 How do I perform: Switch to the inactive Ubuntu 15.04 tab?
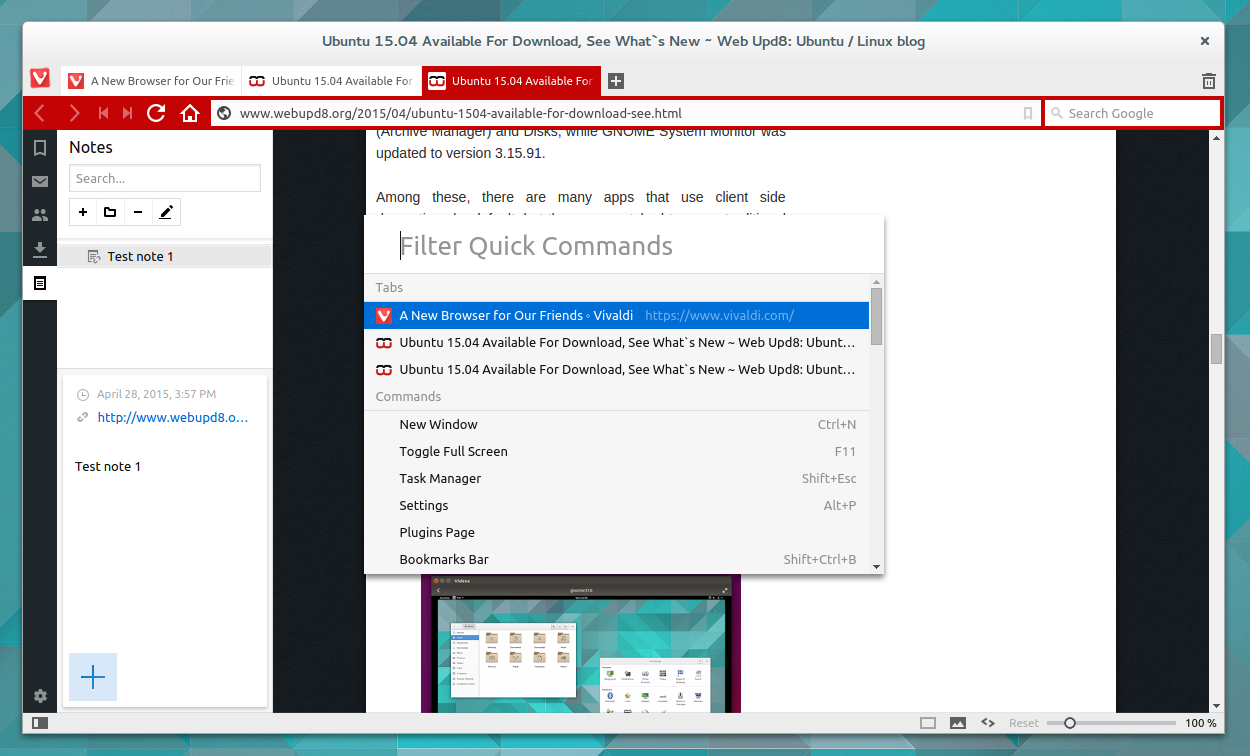[x=331, y=81]
